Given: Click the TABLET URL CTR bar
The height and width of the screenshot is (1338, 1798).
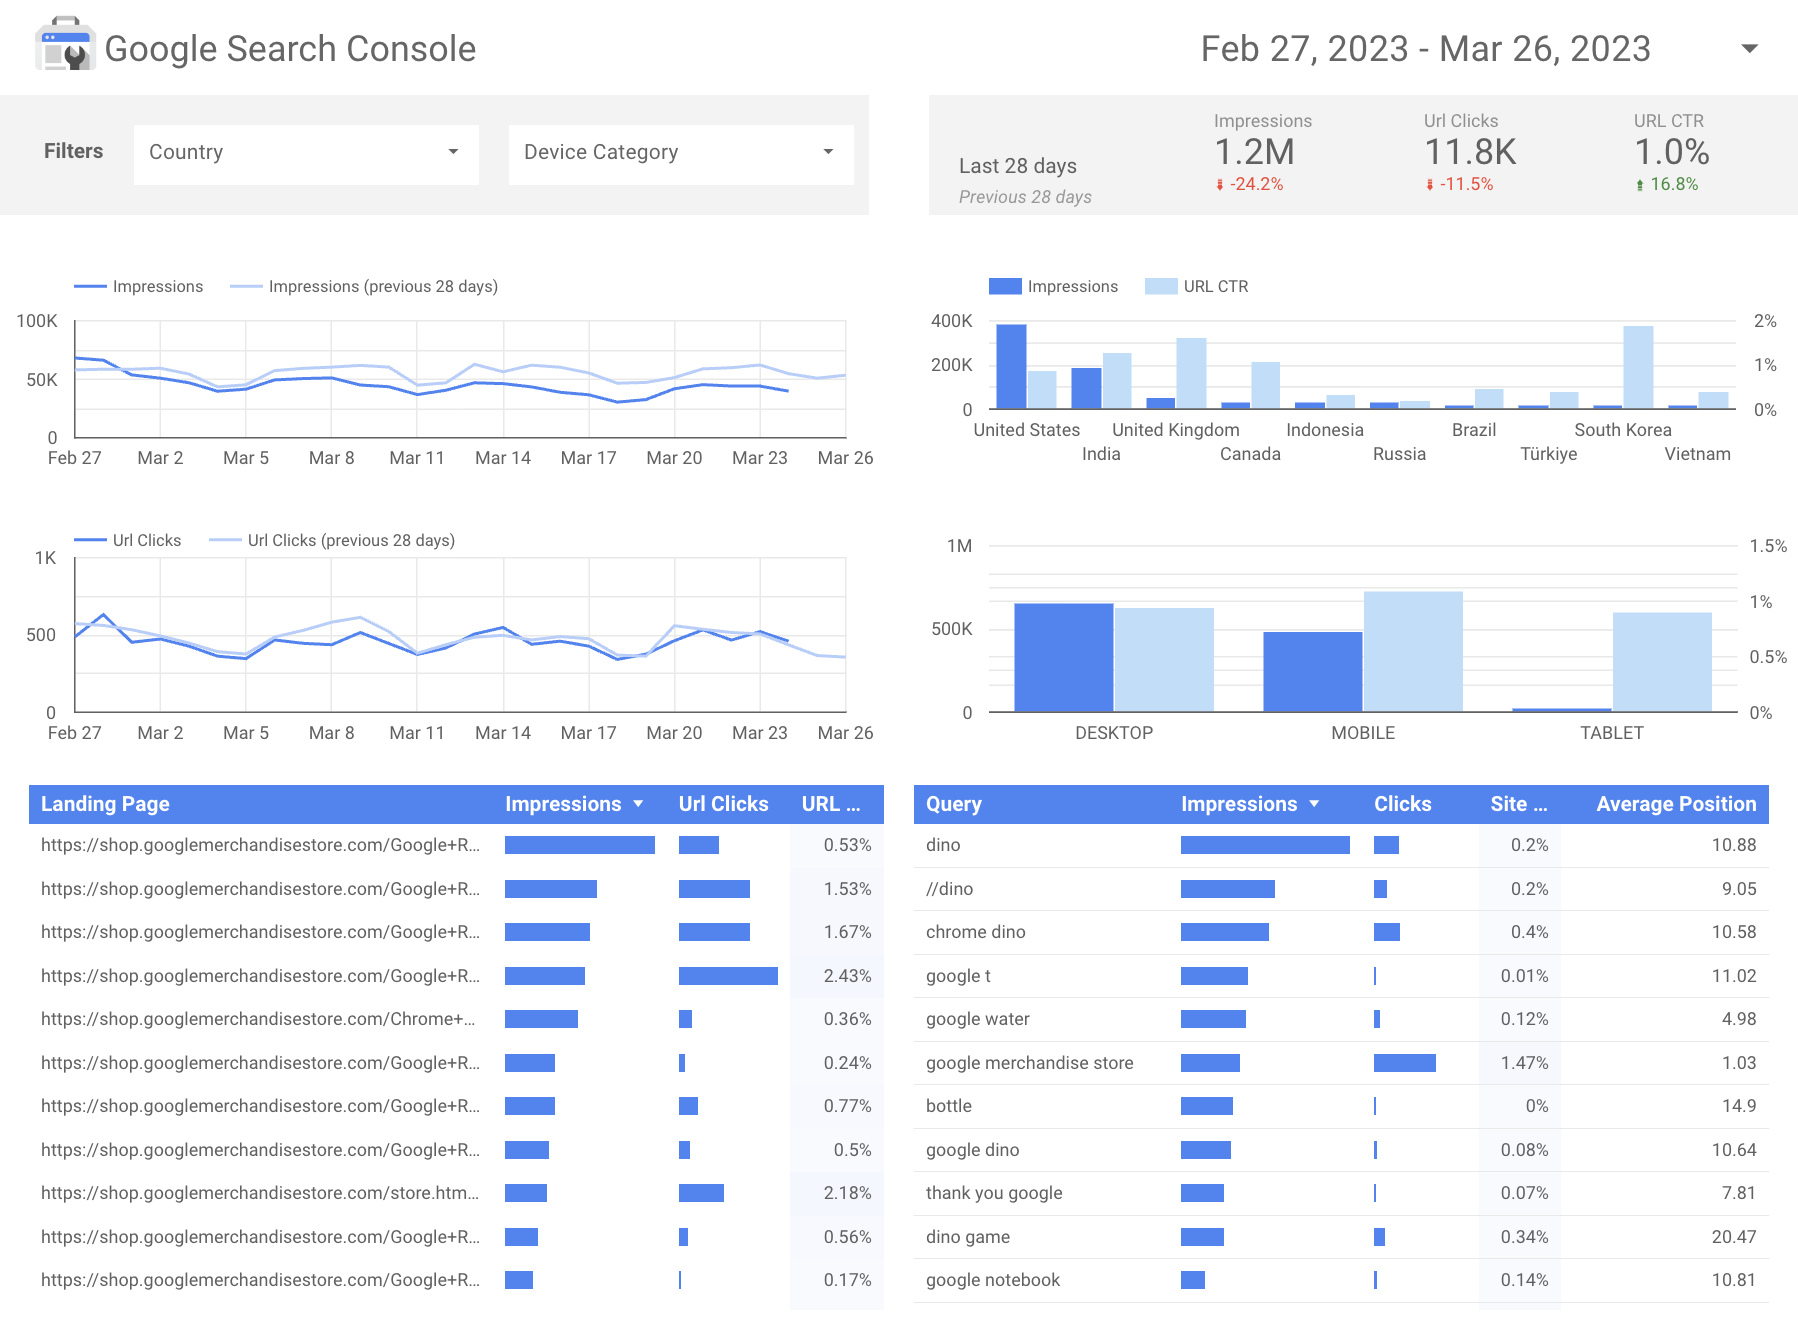Looking at the screenshot, I should 1662,662.
